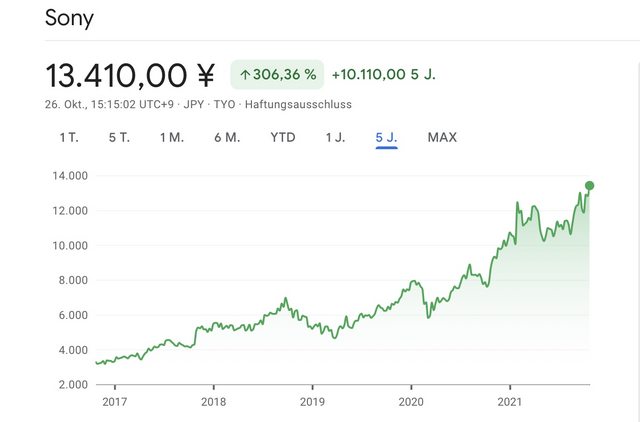The height and width of the screenshot is (422, 640).
Task: Switch chart to 1 J. range
Action: [335, 138]
